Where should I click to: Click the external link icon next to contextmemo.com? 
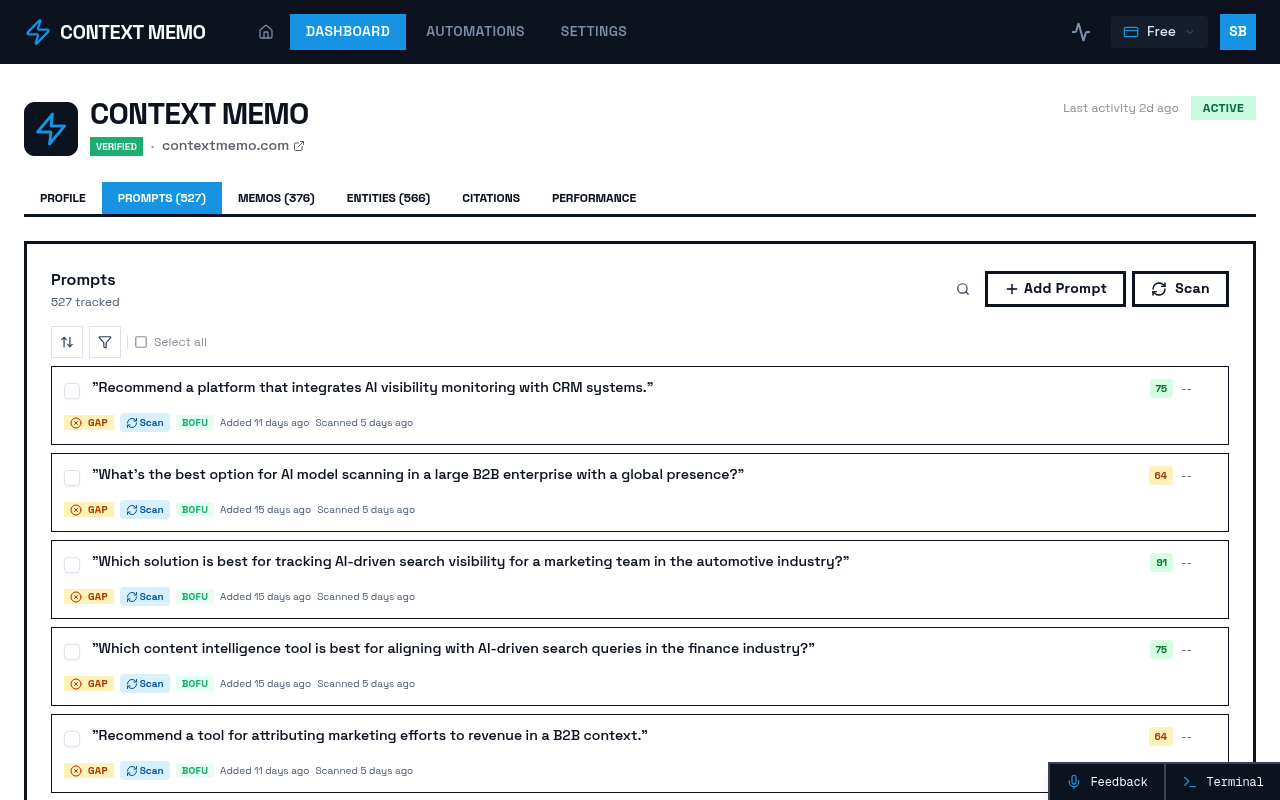(298, 145)
